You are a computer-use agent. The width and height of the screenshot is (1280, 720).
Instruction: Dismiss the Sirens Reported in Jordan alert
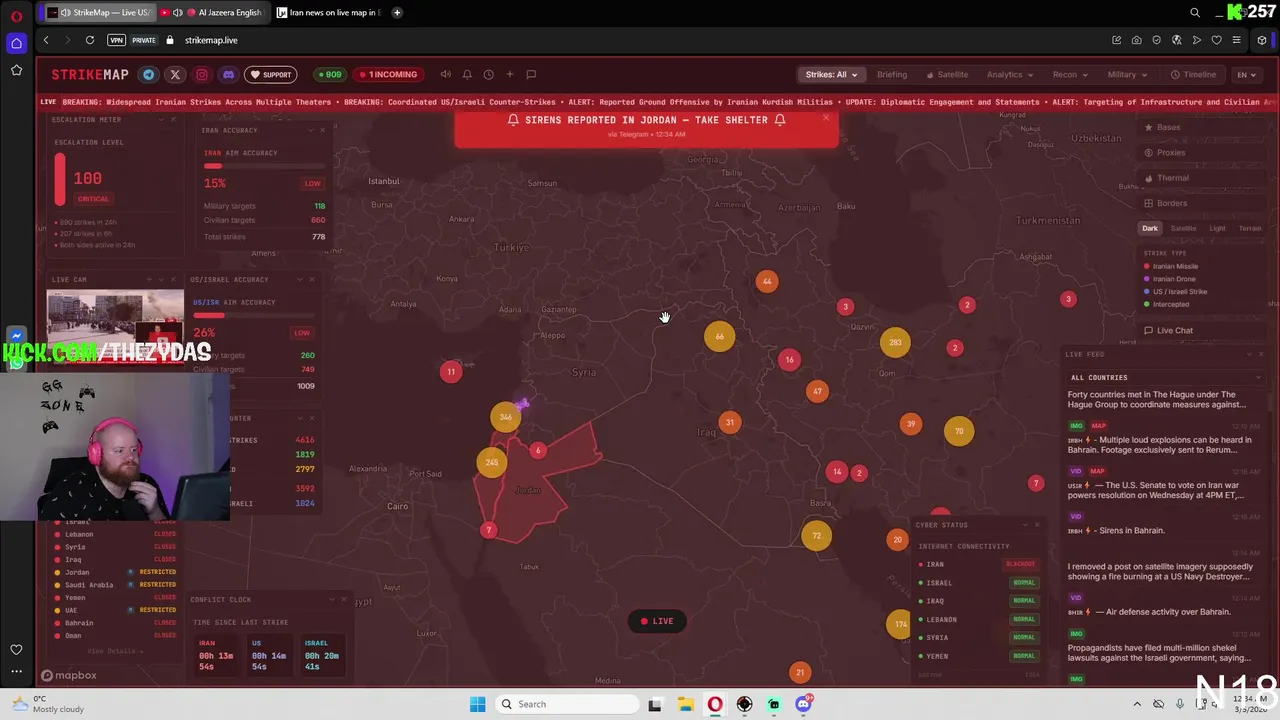coord(826,118)
